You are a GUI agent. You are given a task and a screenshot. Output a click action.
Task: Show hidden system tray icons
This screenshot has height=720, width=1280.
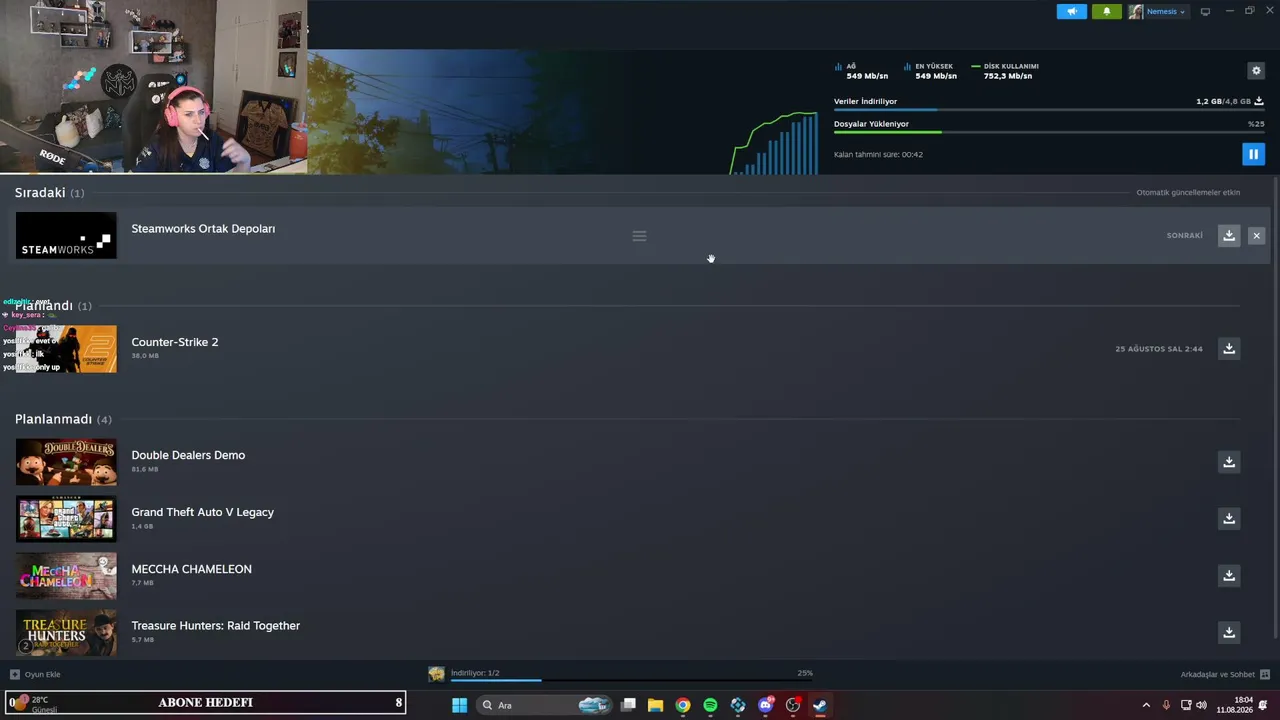click(x=1146, y=705)
